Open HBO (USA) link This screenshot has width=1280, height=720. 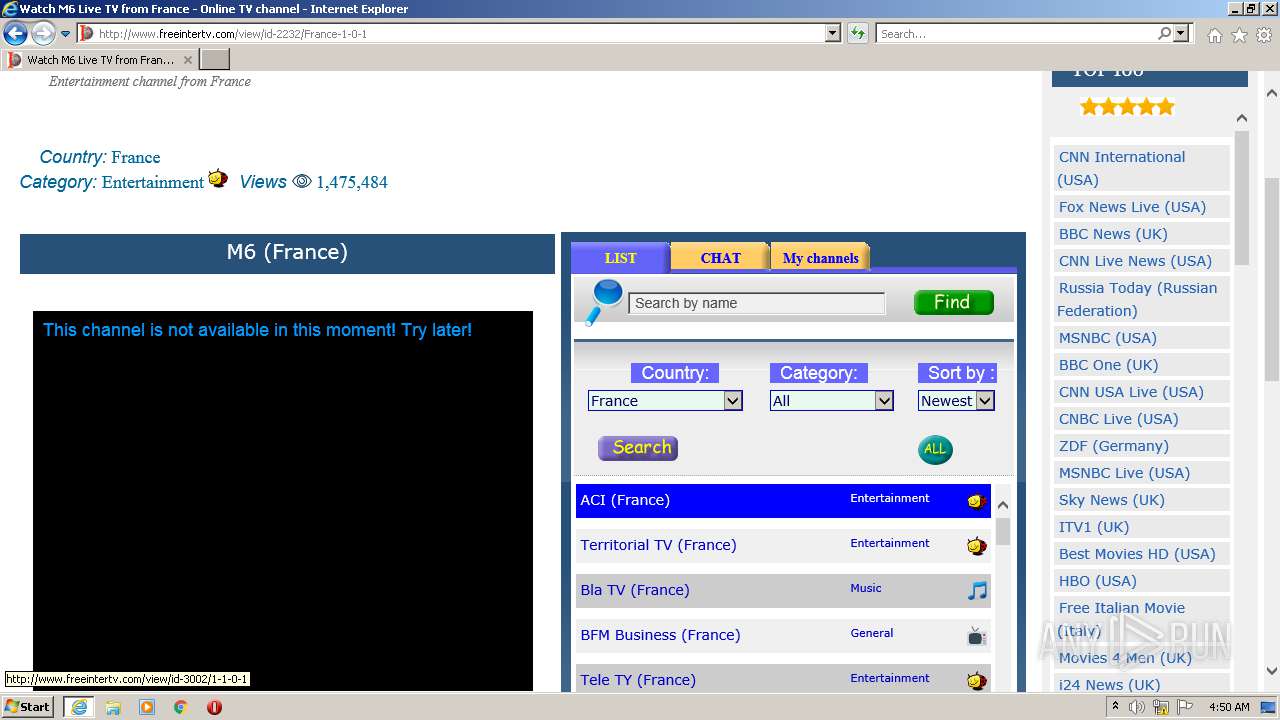click(x=1097, y=581)
